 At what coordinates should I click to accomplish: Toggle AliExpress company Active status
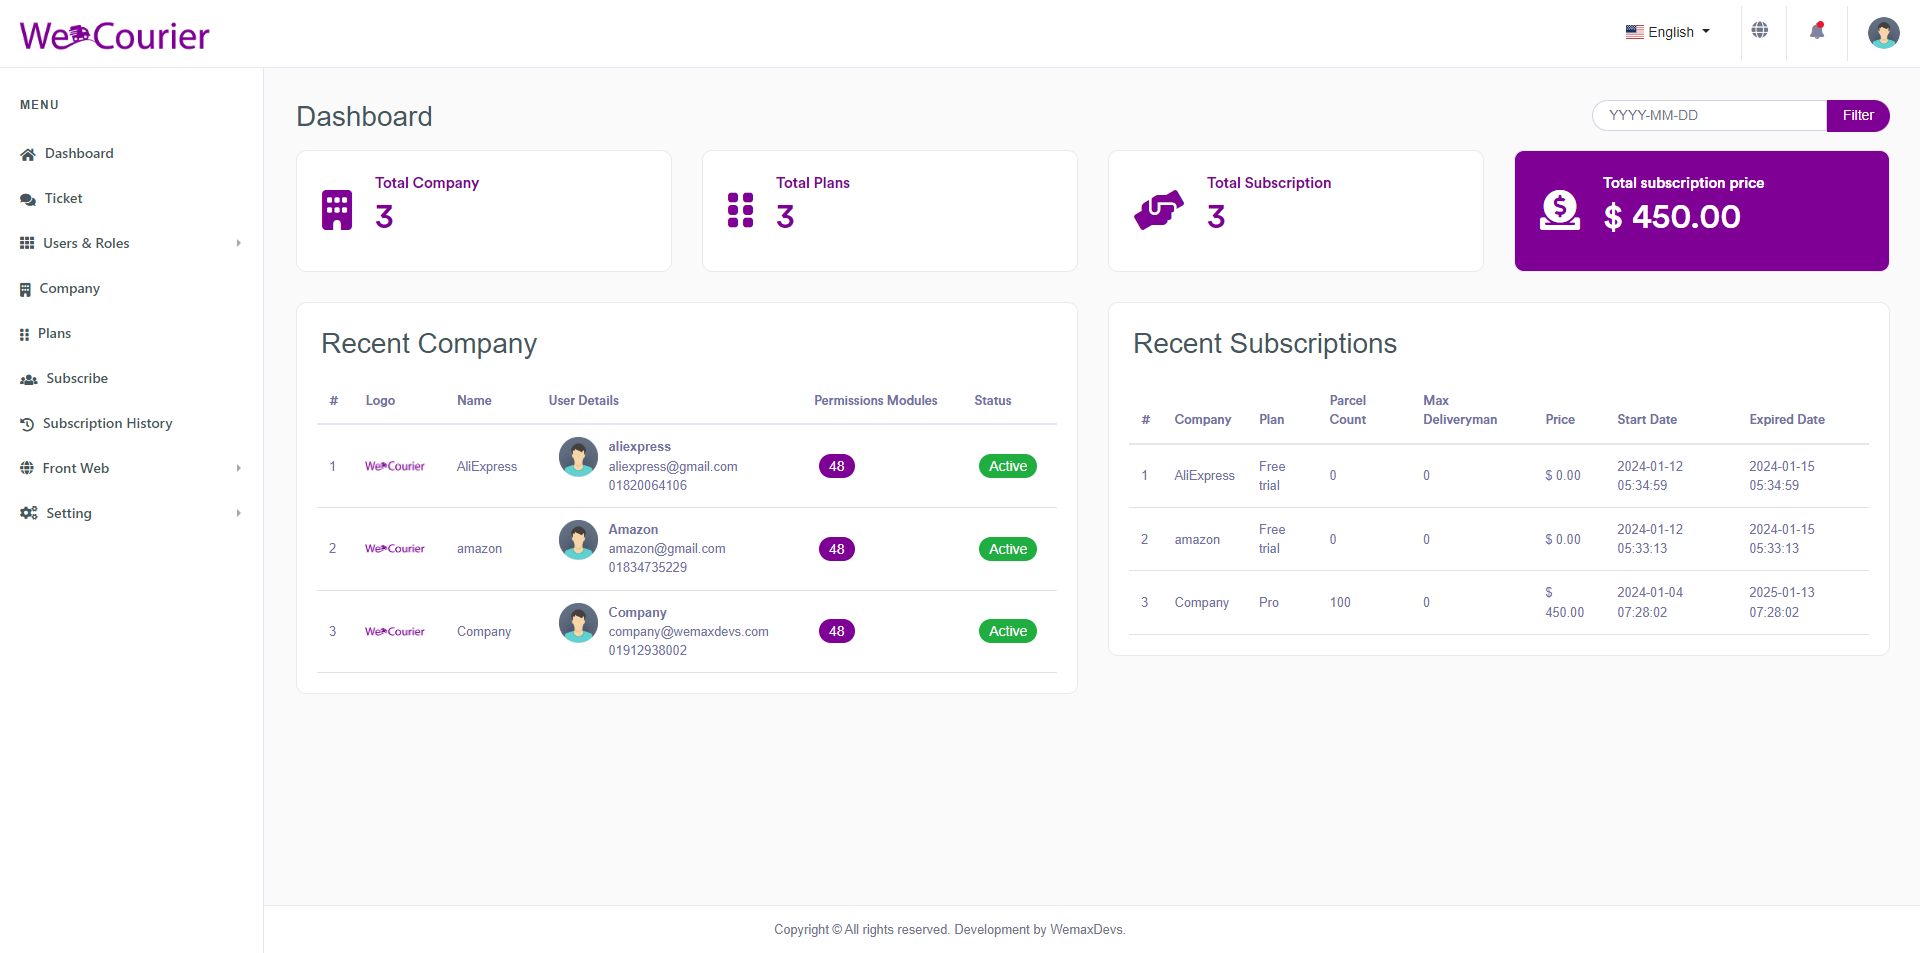coord(1007,465)
